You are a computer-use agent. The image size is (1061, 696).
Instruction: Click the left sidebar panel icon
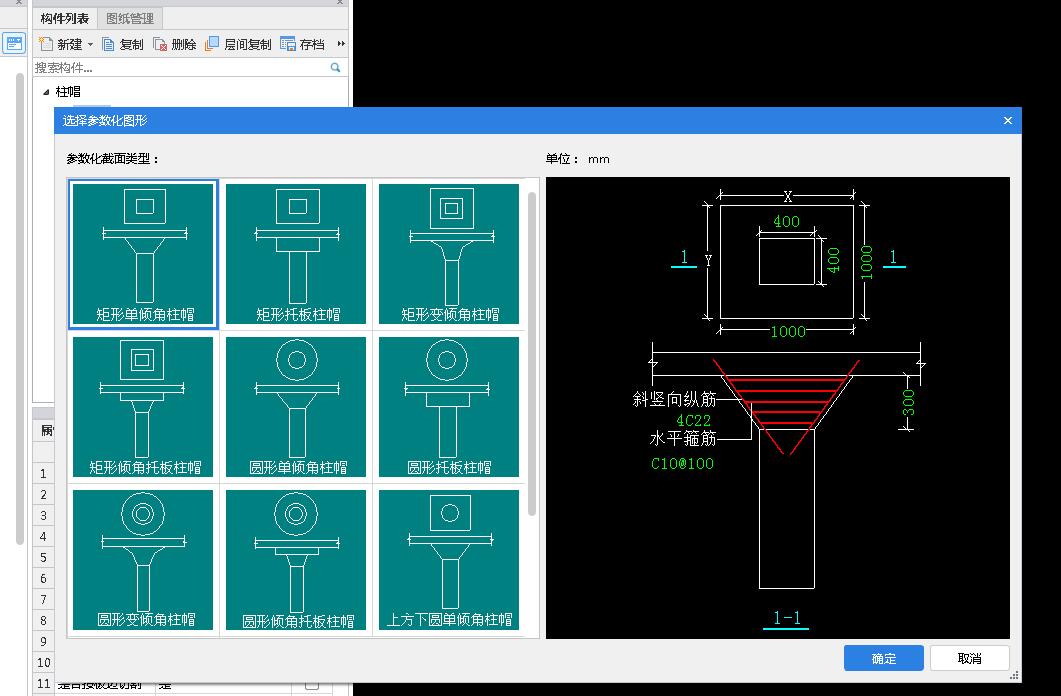coord(14,44)
